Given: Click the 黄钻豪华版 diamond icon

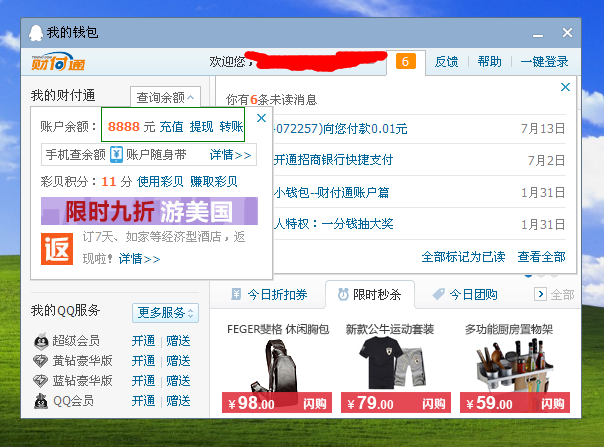Looking at the screenshot, I should (40, 361).
